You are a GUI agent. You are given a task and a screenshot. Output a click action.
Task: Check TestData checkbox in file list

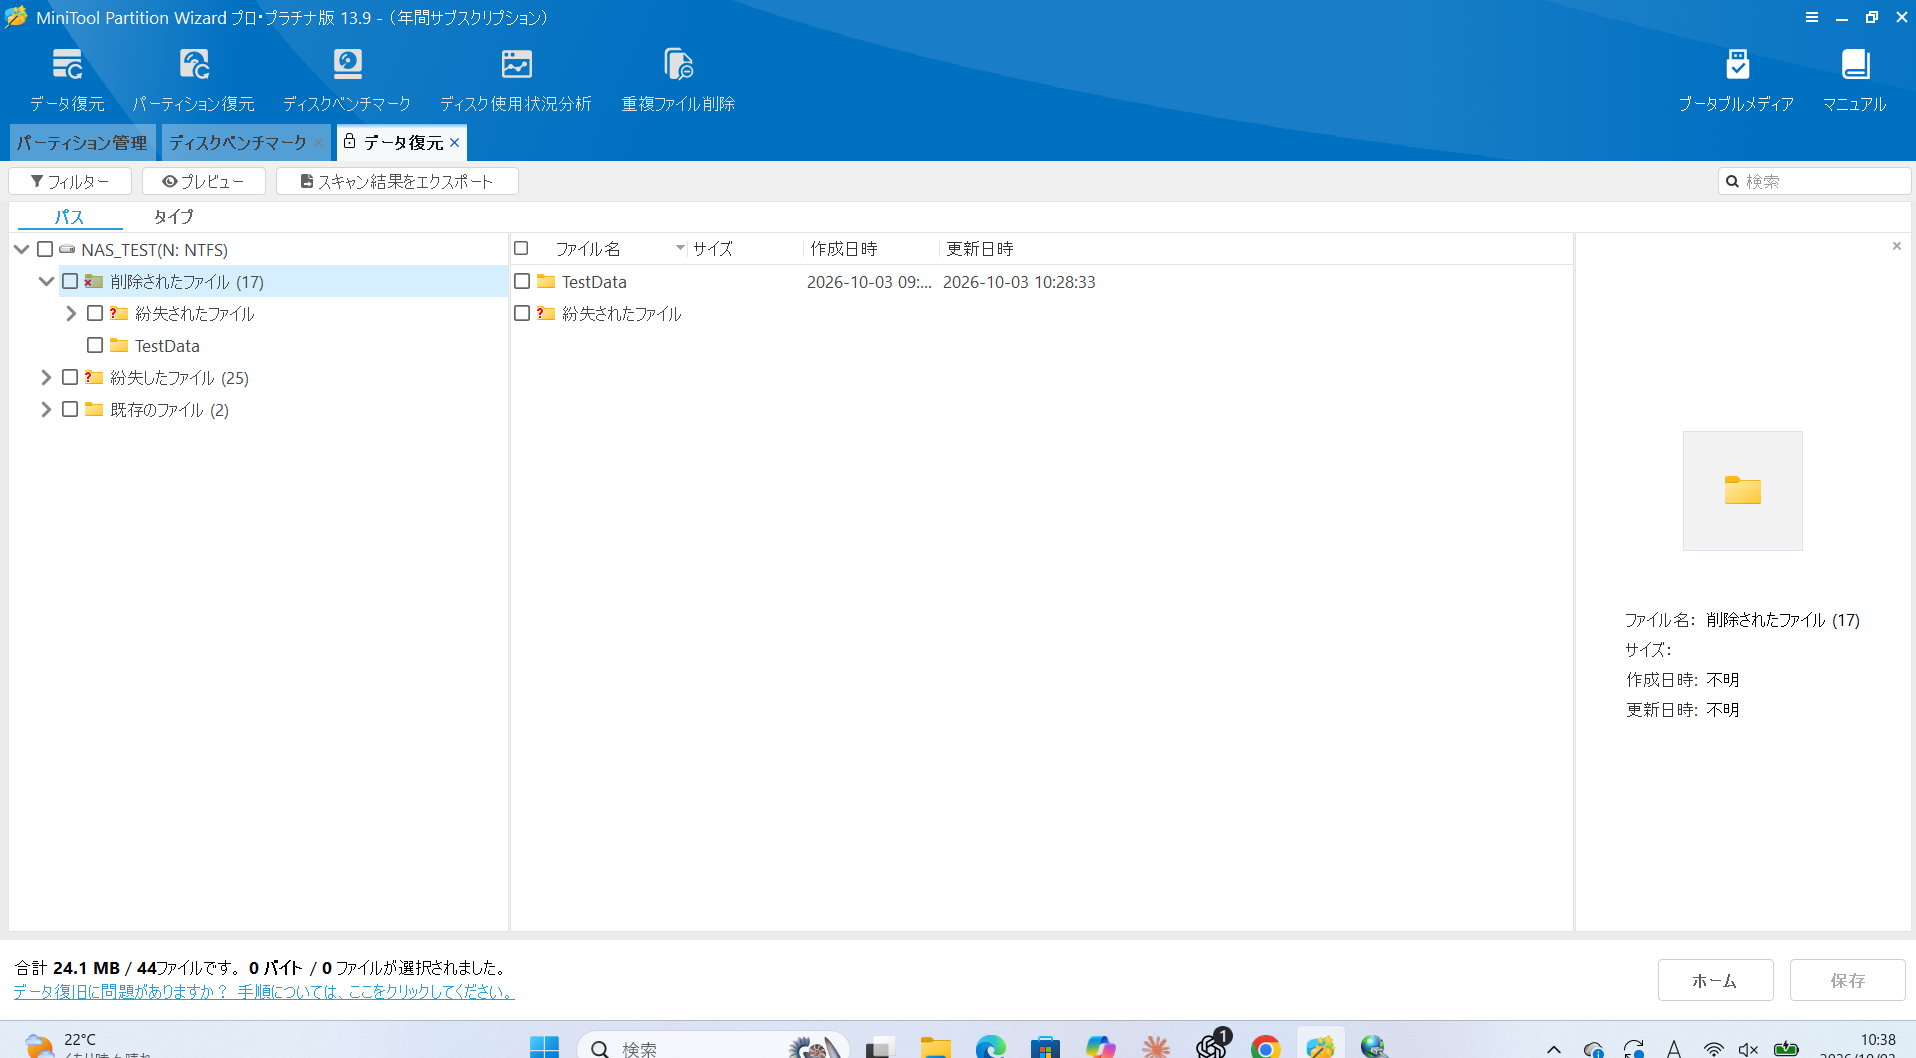tap(522, 282)
